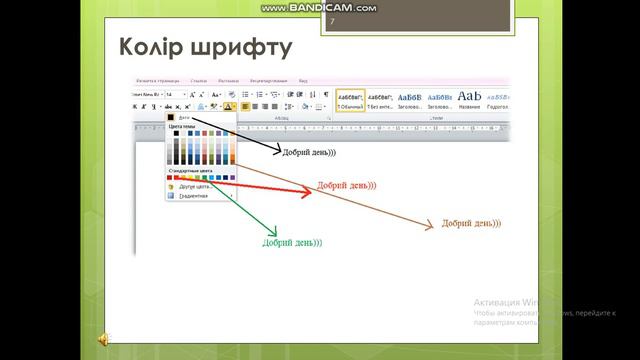640x360 pixels.
Task: Click the Grow Font icon
Action: pyautogui.click(x=192, y=95)
